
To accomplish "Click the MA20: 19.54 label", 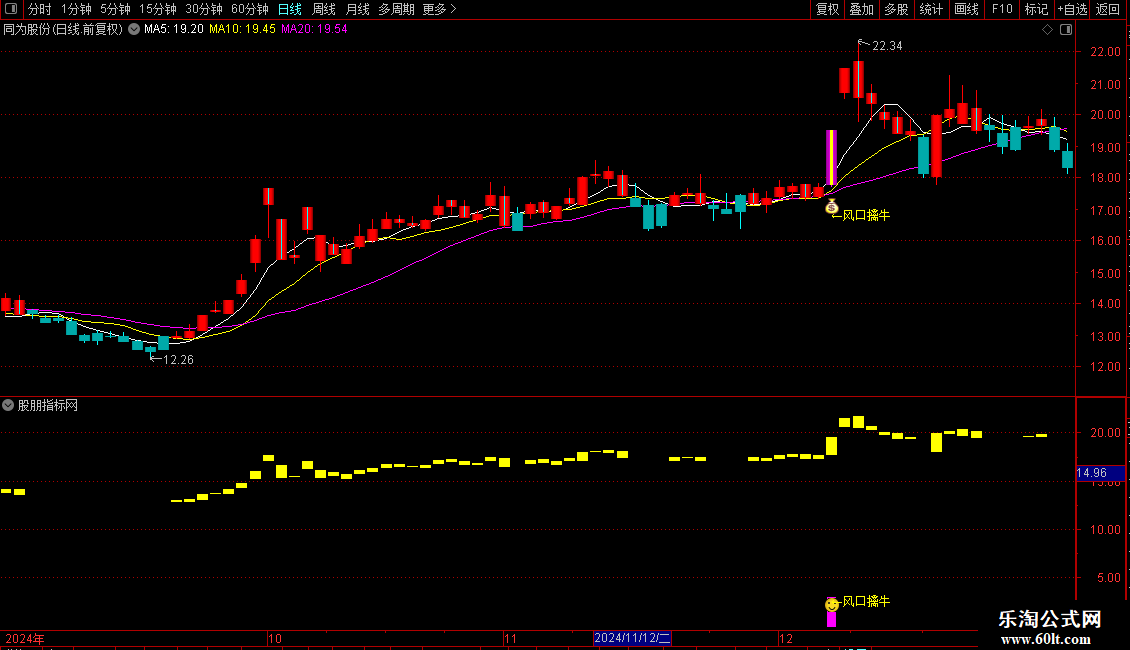I will click(314, 30).
